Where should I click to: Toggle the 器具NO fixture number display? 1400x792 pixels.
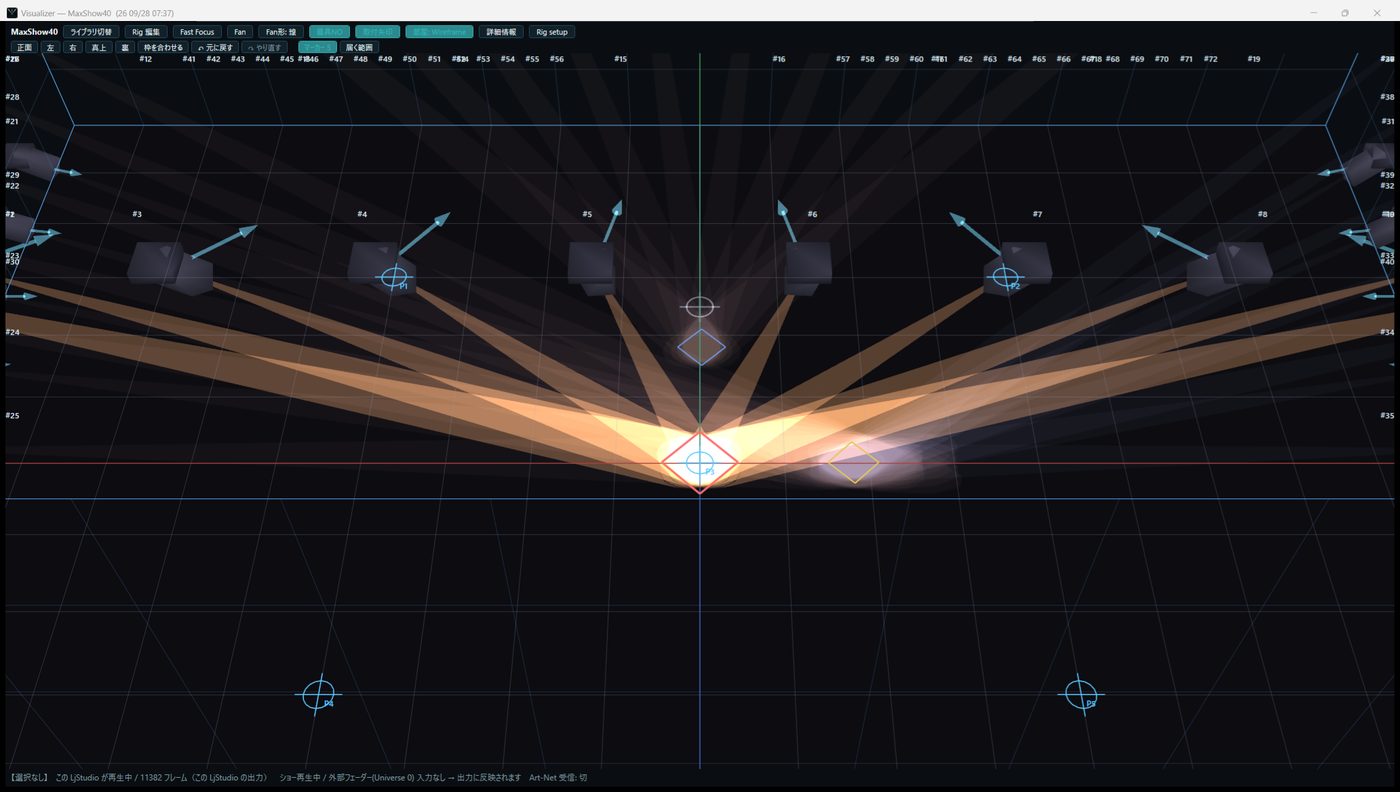[x=329, y=32]
